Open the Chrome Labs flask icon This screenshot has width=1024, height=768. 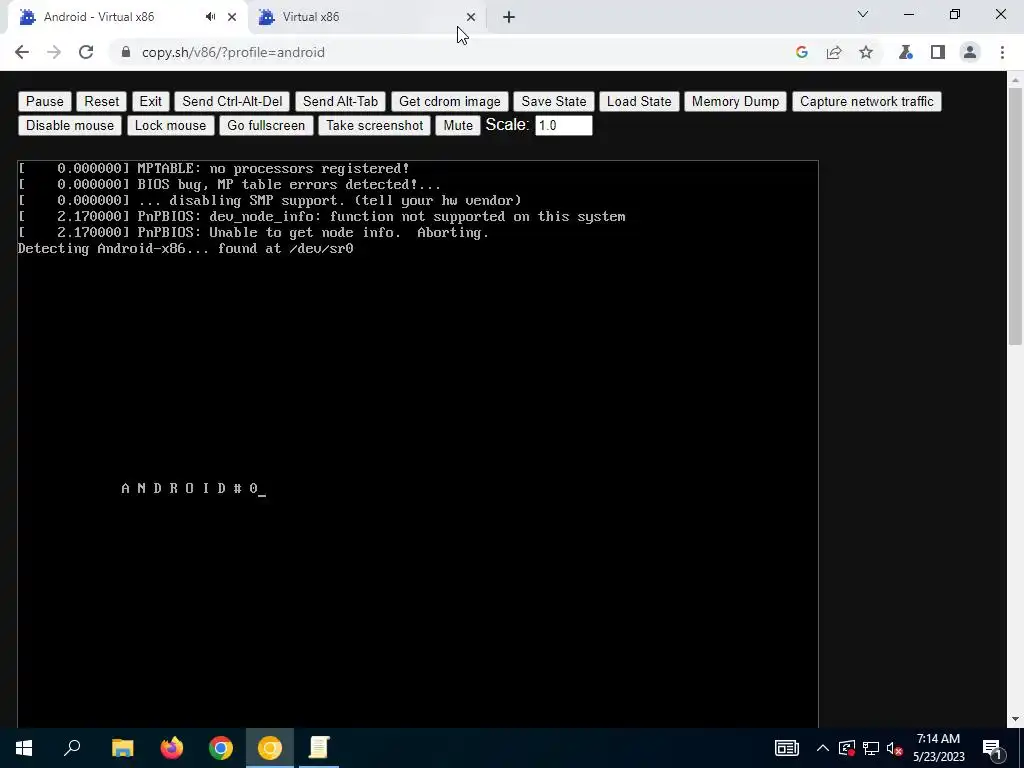[906, 52]
